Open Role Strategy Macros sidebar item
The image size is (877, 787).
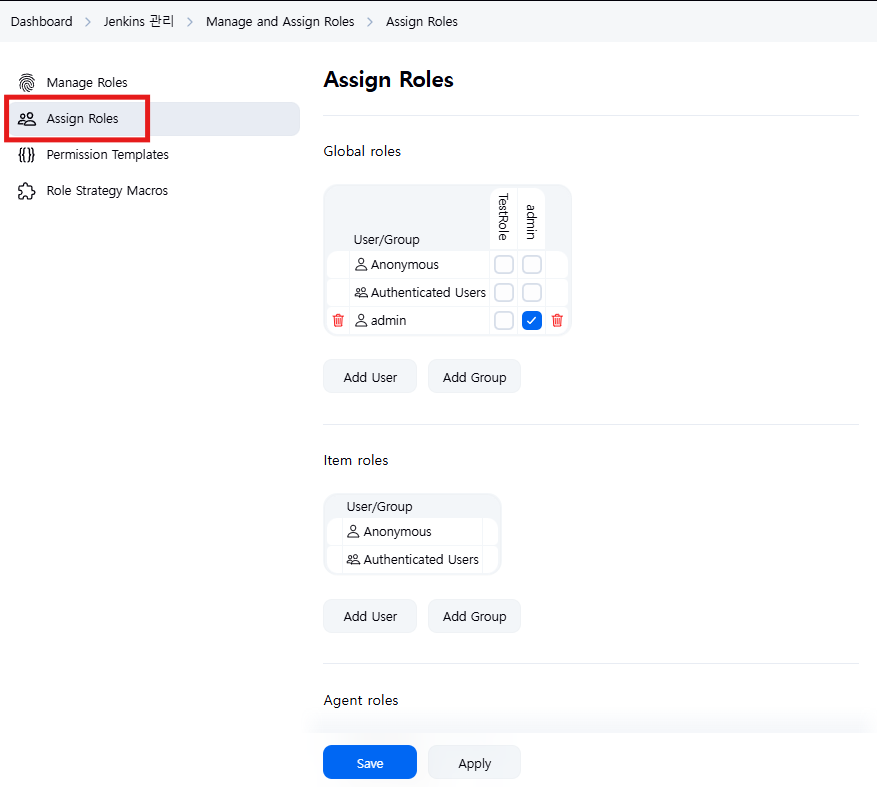pyautogui.click(x=152, y=191)
